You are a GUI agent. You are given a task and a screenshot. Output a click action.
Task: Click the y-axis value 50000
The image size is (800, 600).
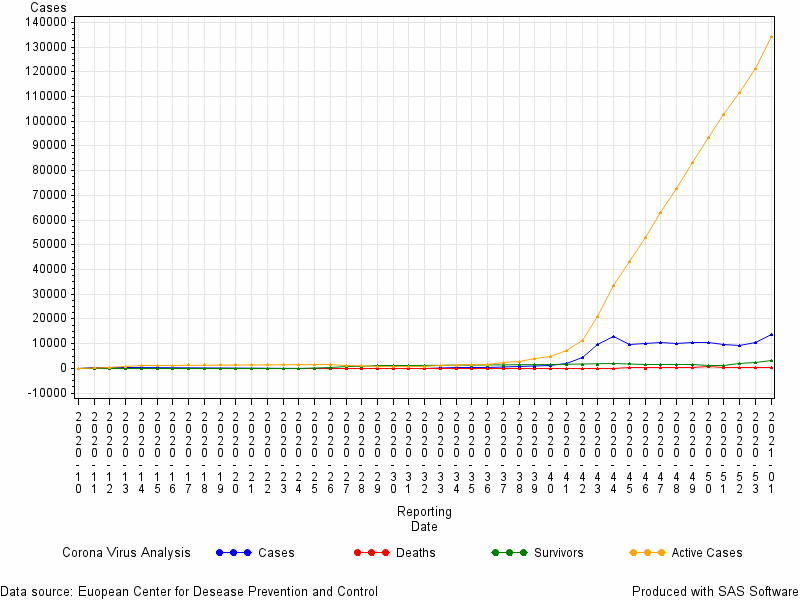[x=48, y=244]
